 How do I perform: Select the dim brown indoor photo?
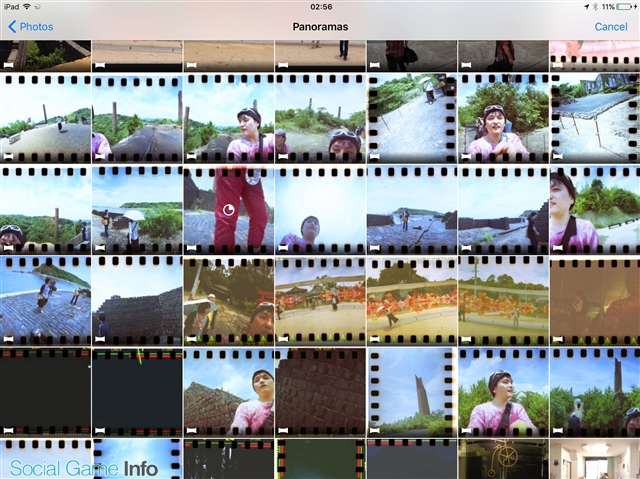pos(595,301)
